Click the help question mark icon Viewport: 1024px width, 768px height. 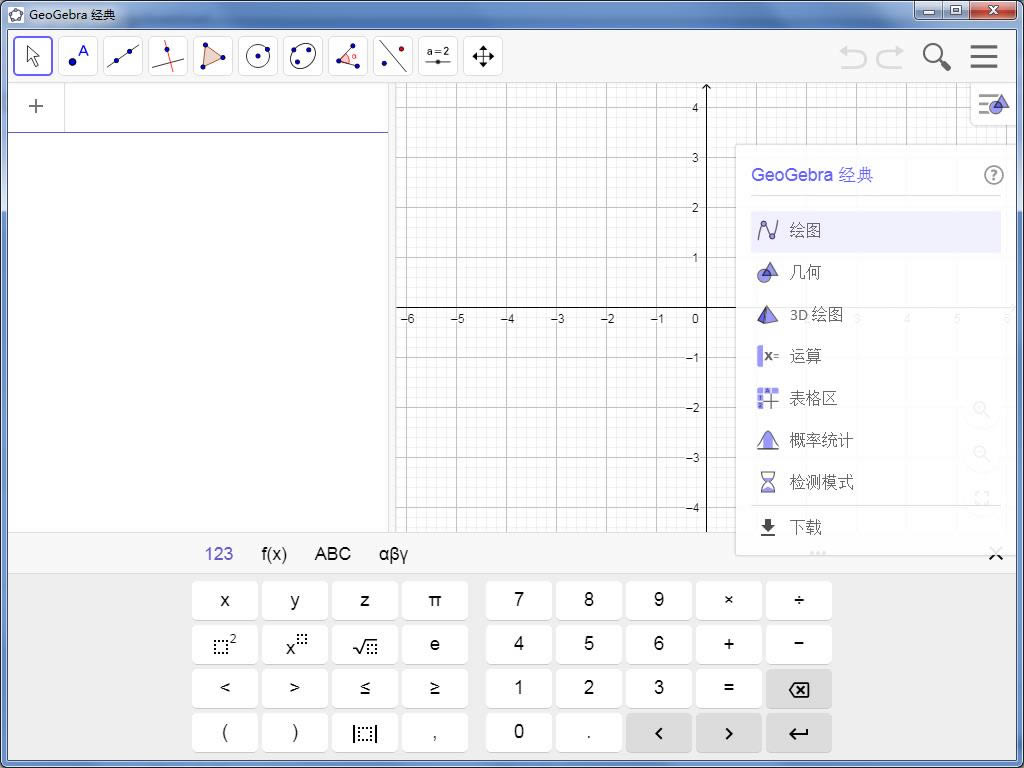coord(993,175)
